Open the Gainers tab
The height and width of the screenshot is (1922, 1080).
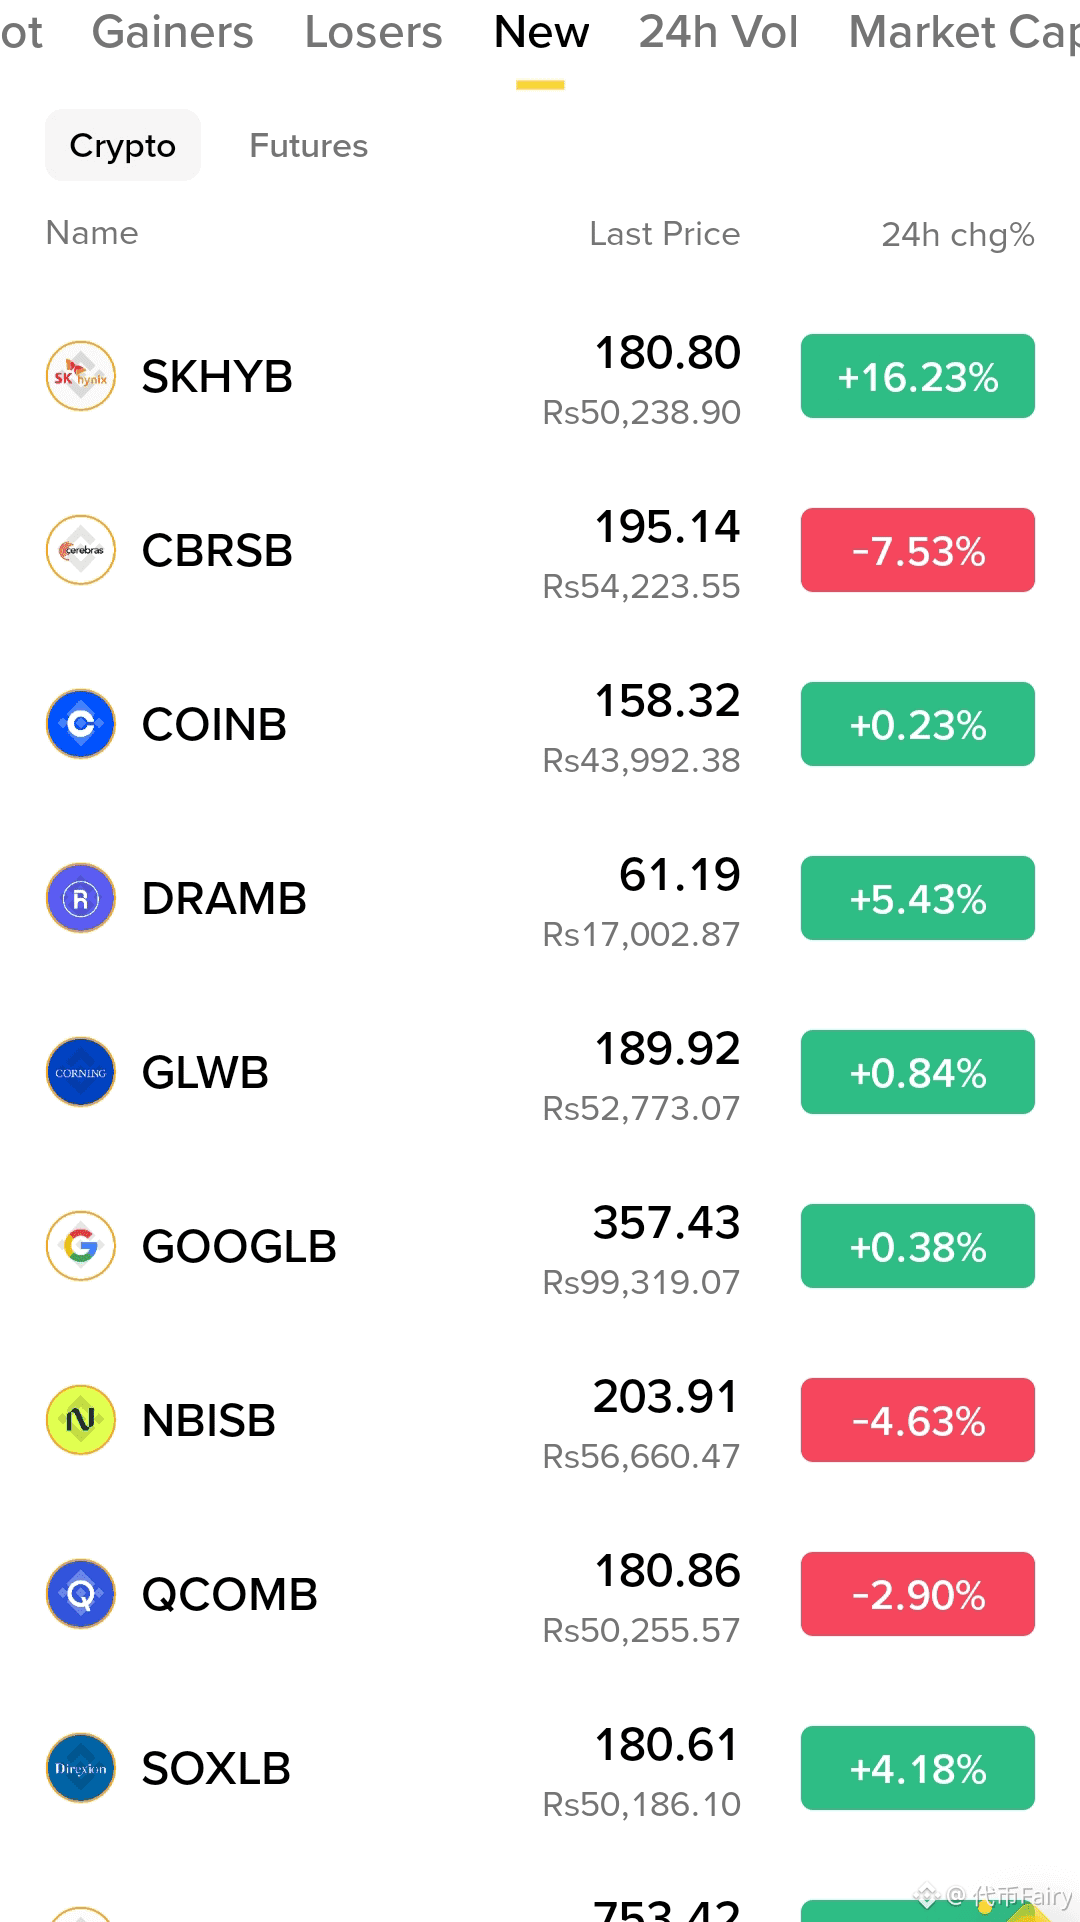(172, 32)
